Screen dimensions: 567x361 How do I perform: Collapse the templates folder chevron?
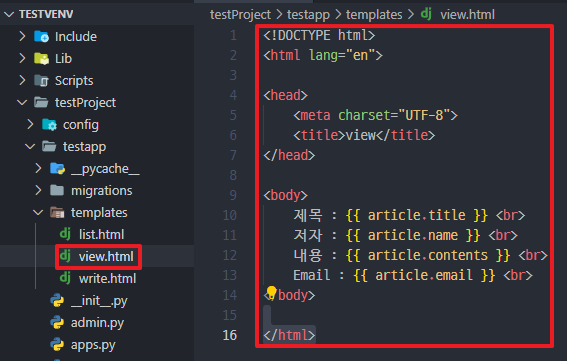coord(38,213)
